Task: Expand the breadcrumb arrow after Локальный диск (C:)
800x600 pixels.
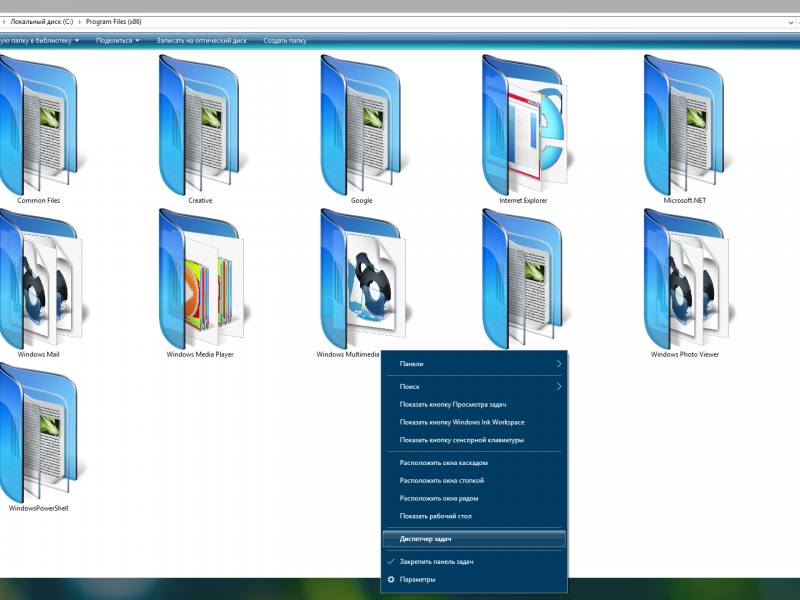Action: [x=80, y=22]
